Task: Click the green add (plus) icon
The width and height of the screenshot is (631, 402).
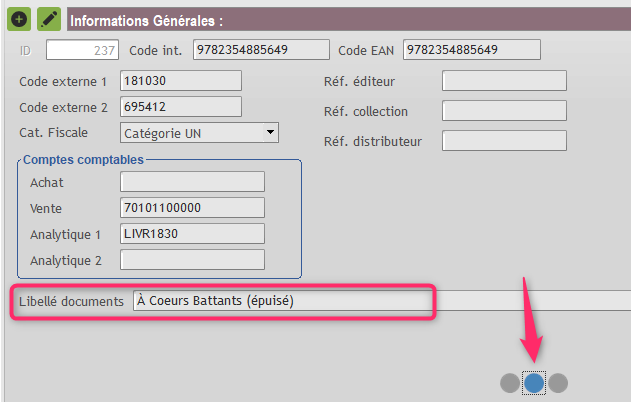Action: (19, 19)
